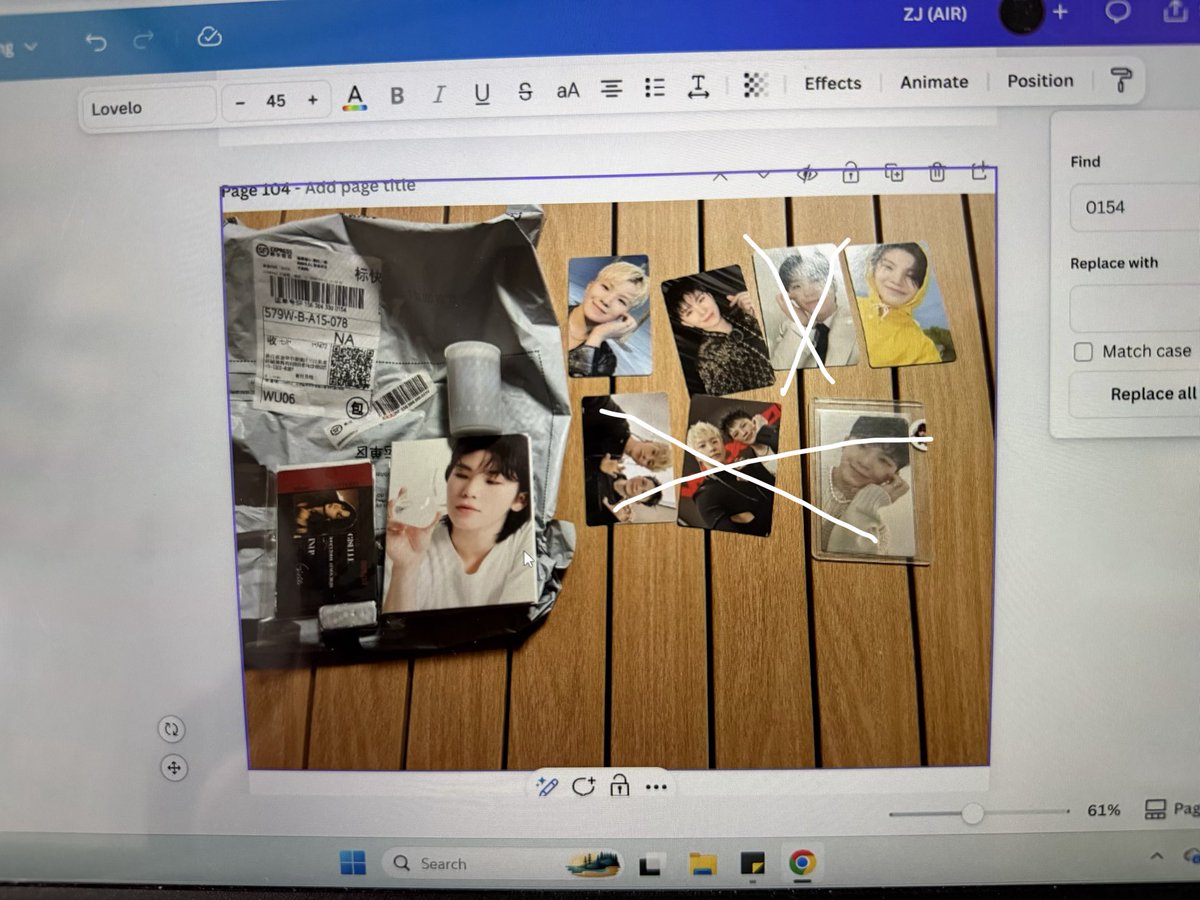Show hidden system tray icons

[1157, 856]
